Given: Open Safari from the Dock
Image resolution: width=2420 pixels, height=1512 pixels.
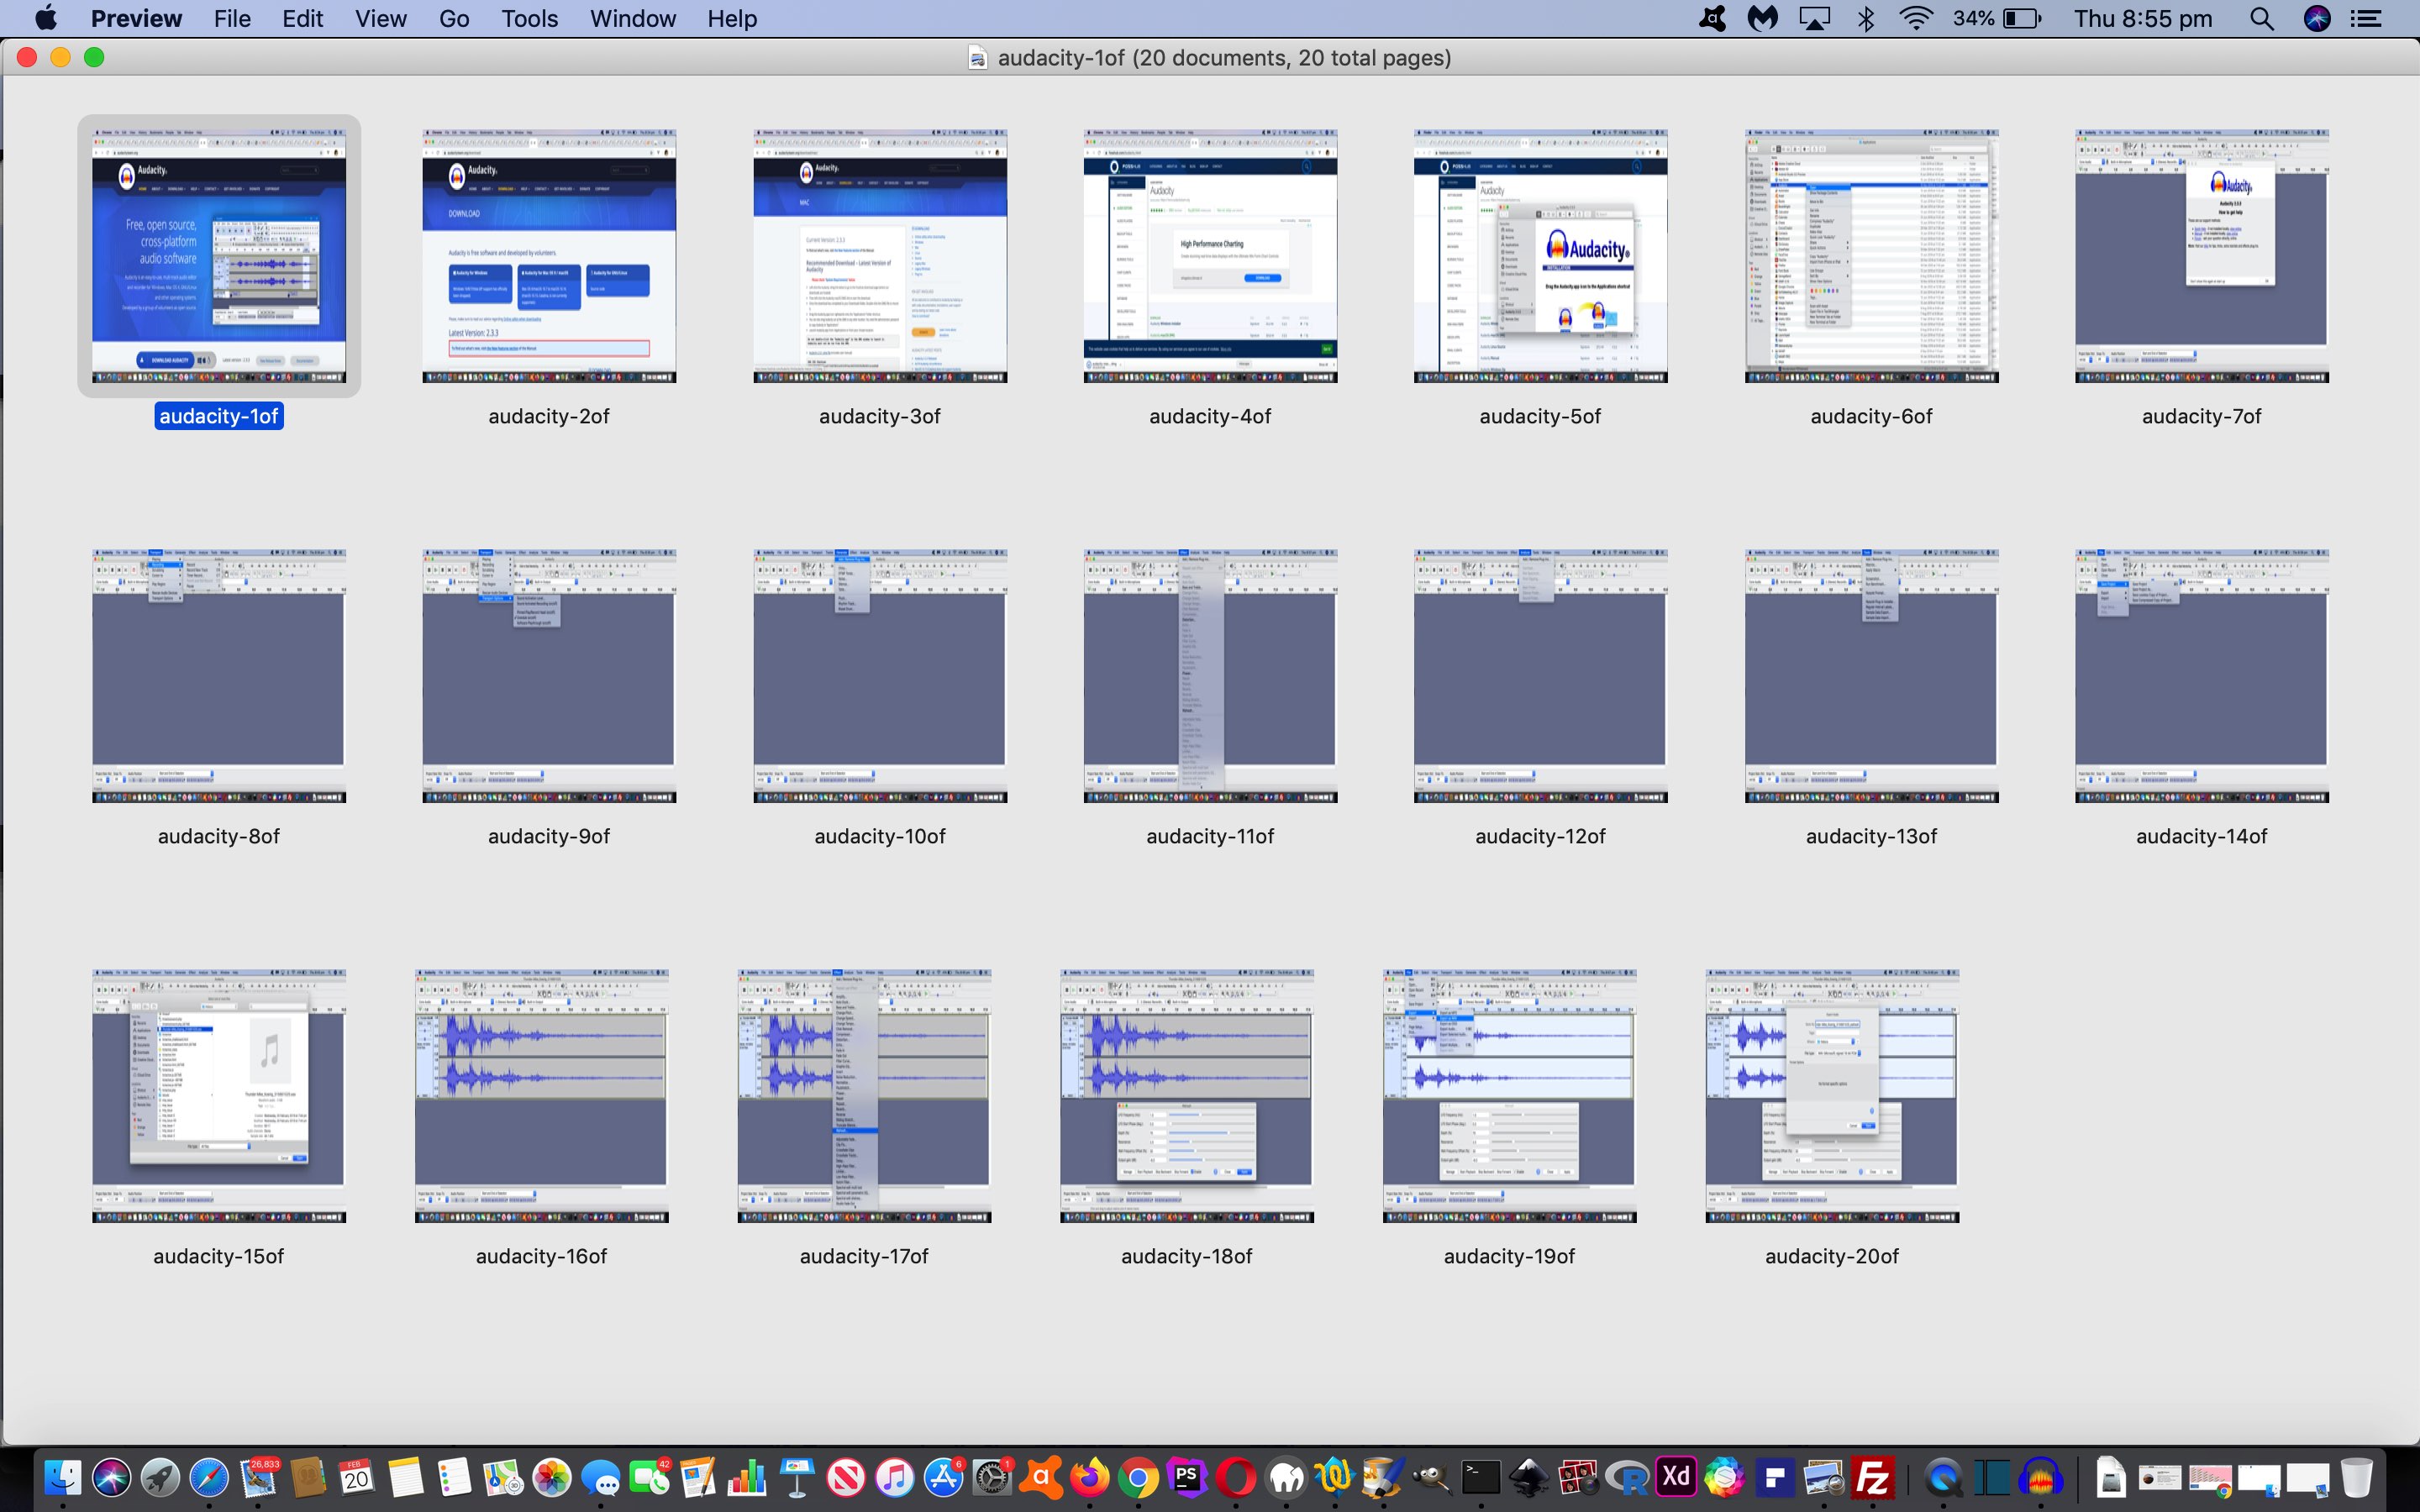Looking at the screenshot, I should [x=209, y=1477].
